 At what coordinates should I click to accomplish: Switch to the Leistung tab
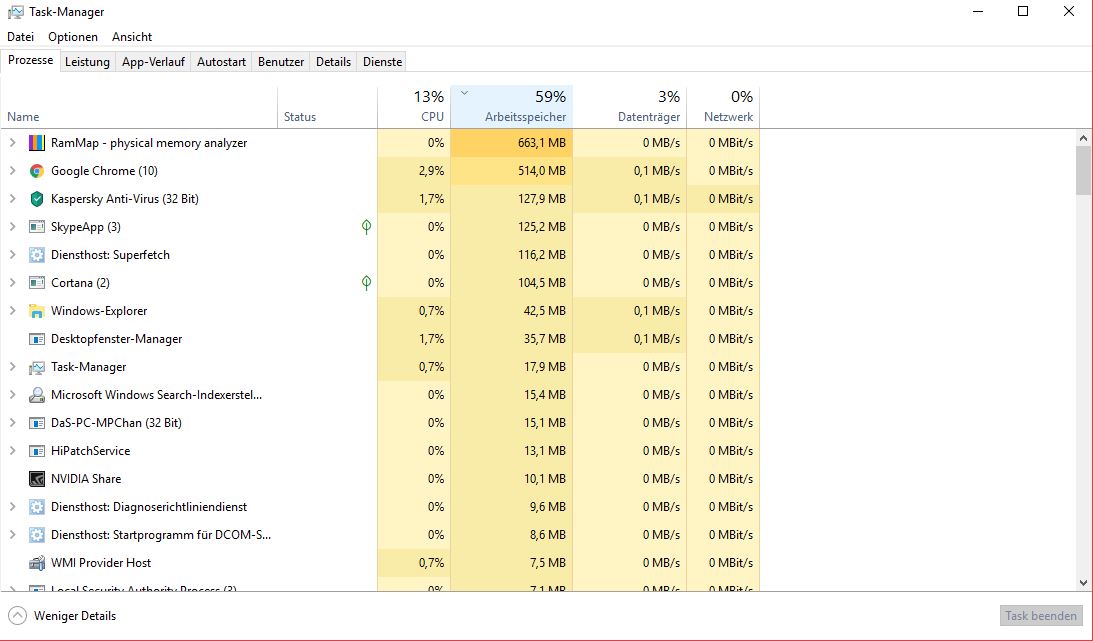tap(87, 62)
